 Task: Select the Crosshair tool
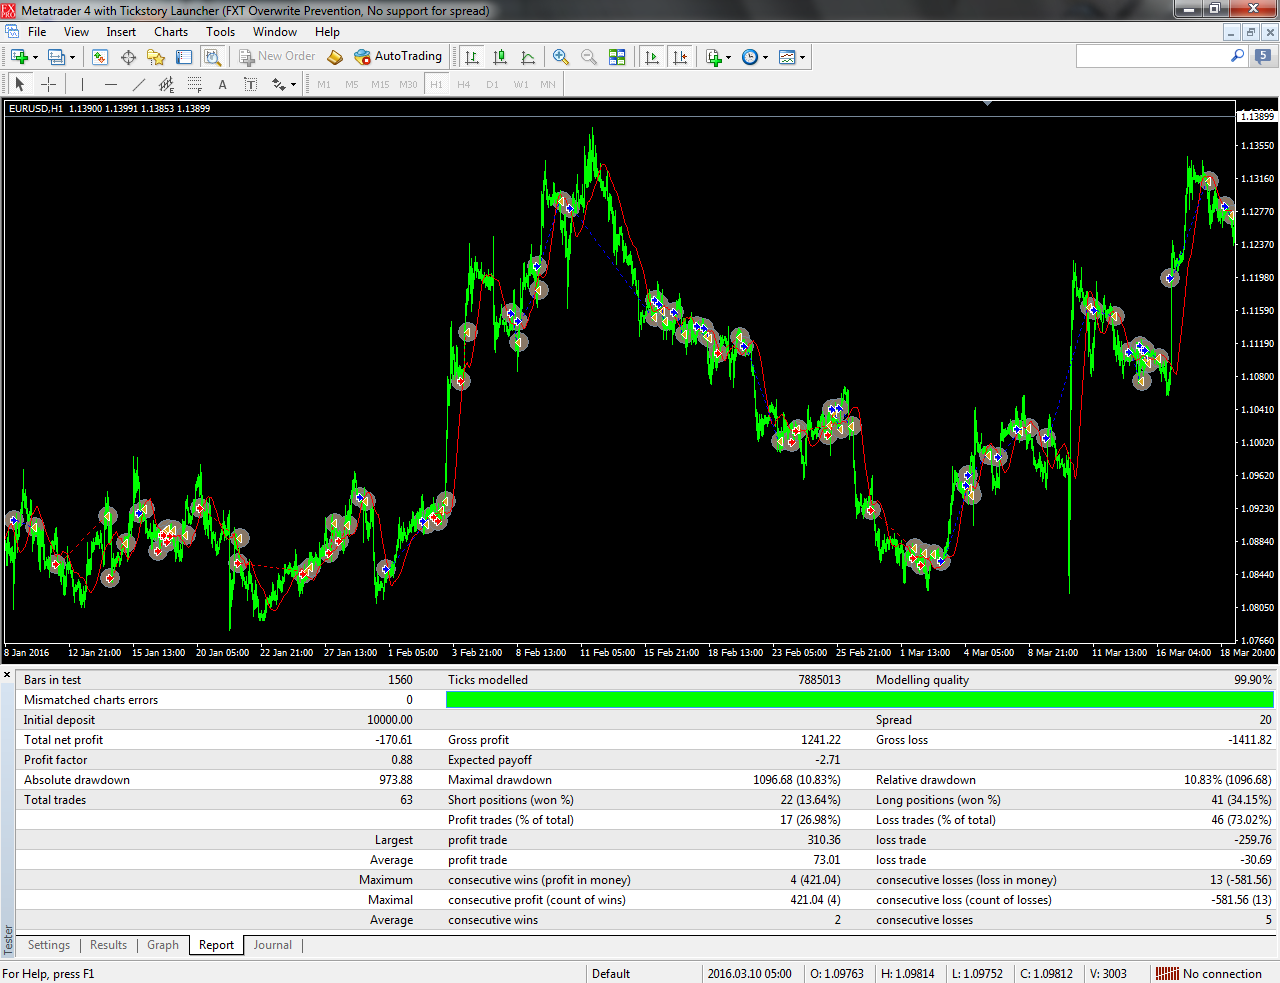(x=48, y=85)
